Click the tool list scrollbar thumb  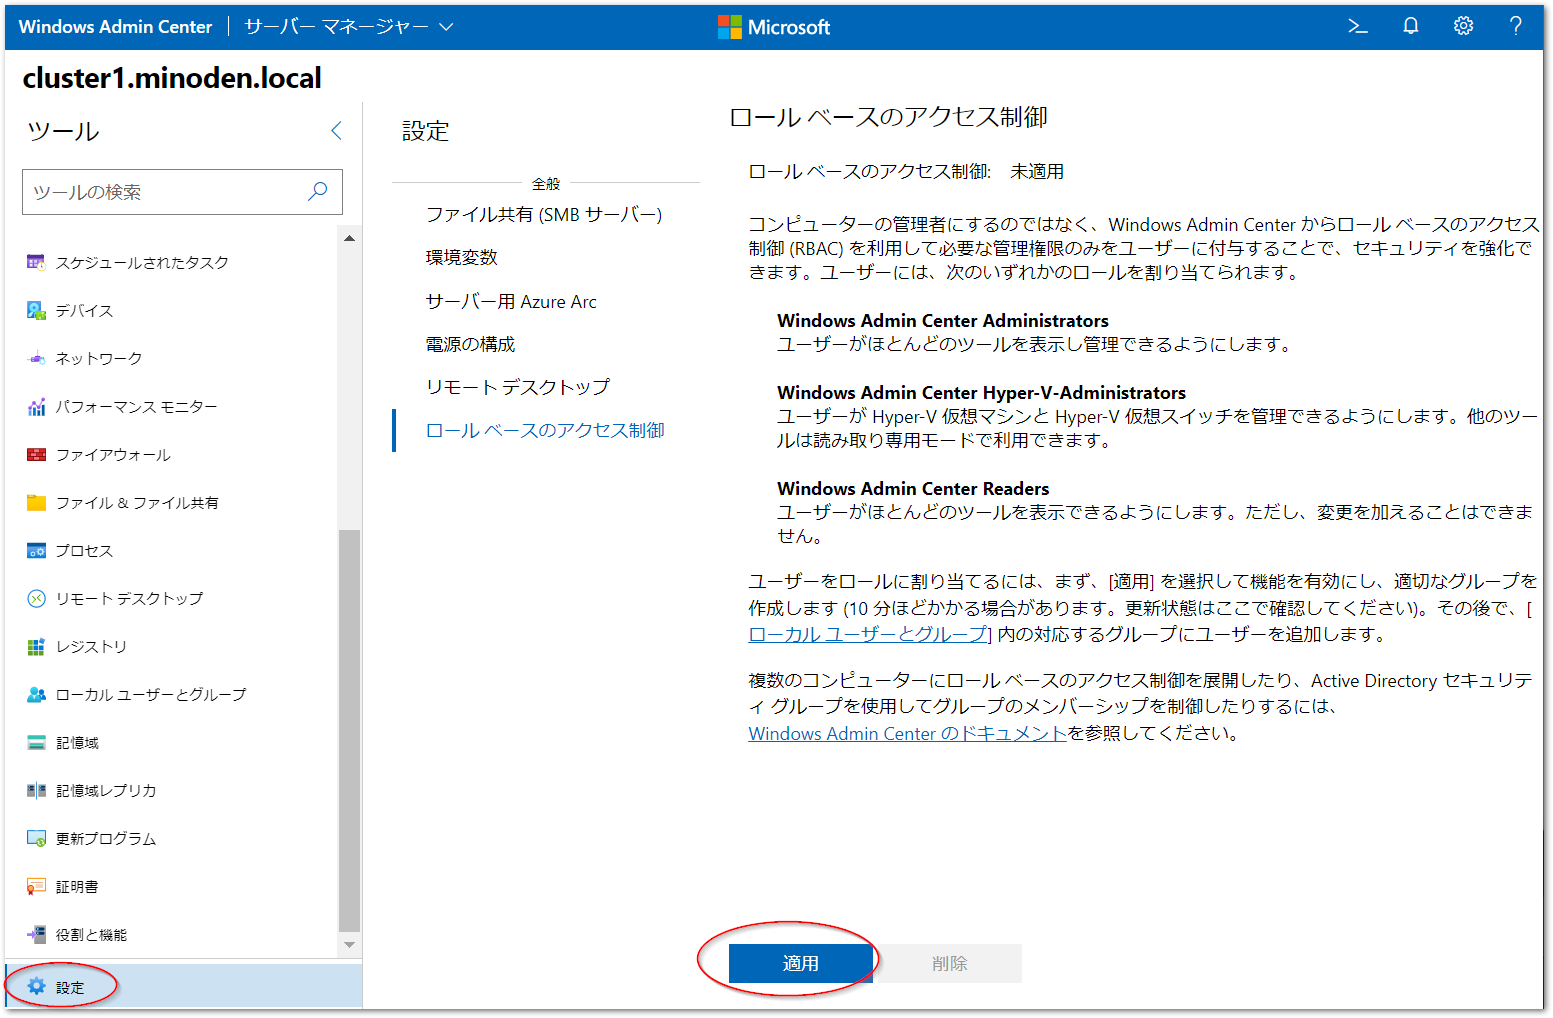pyautogui.click(x=349, y=730)
